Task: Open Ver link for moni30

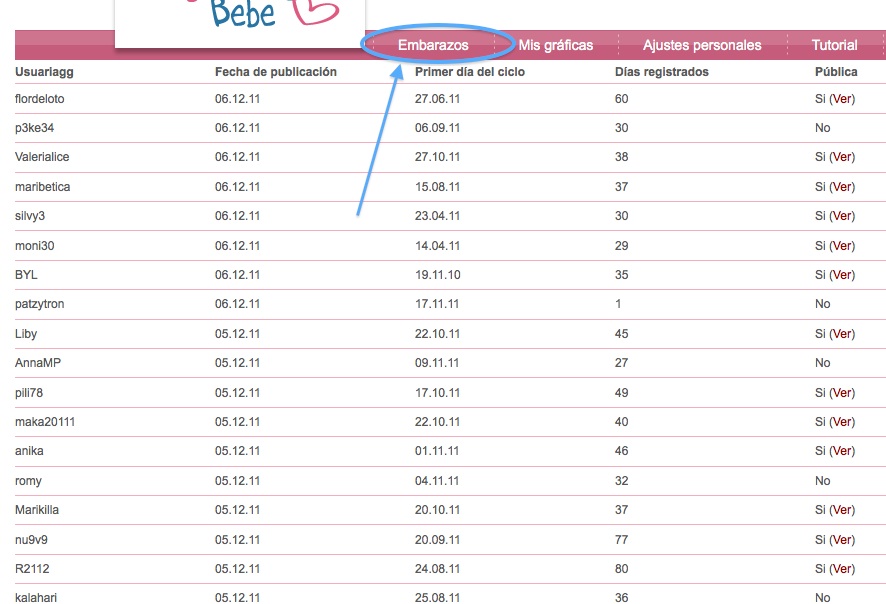Action: coord(842,246)
